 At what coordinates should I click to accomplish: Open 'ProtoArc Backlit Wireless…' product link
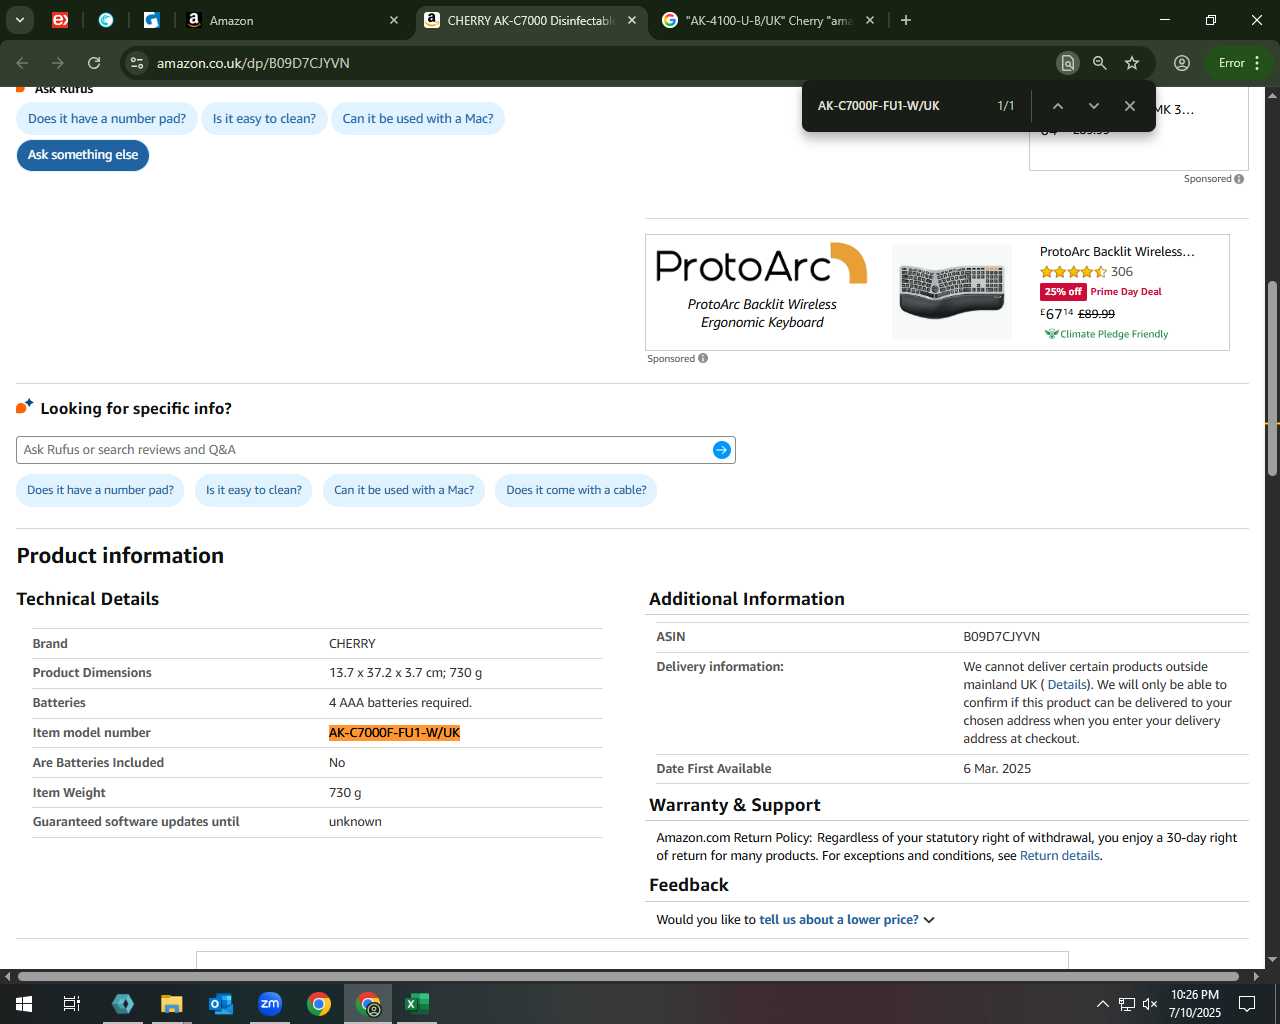(x=1117, y=252)
